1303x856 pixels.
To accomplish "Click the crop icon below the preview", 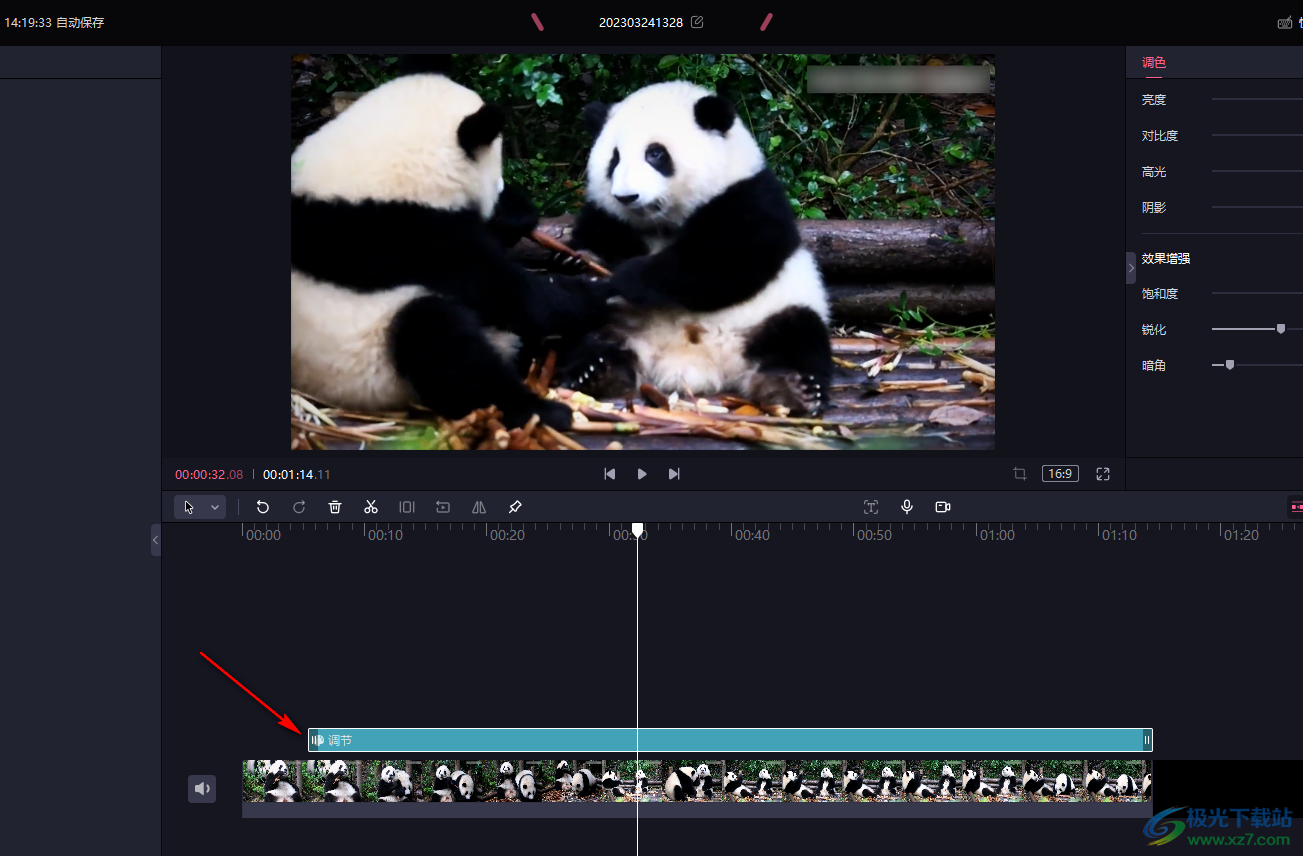I will pyautogui.click(x=1020, y=474).
